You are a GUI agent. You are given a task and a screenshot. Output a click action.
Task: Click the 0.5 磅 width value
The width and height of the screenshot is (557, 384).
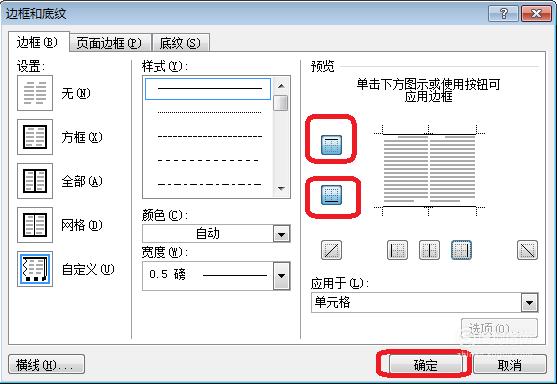pos(167,274)
